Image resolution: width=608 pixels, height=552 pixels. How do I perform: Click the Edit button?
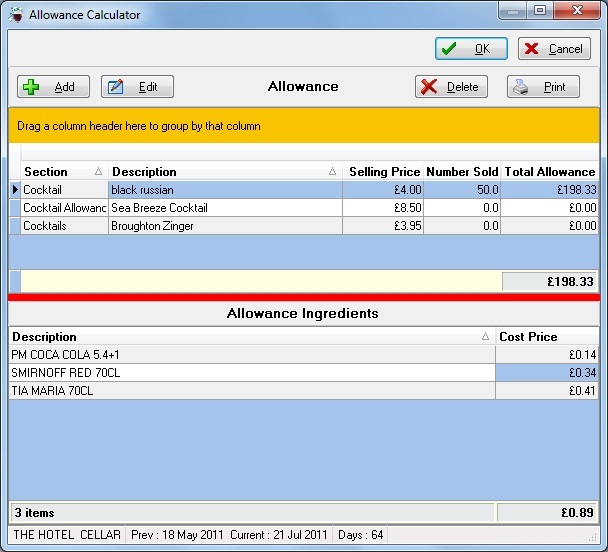[137, 86]
